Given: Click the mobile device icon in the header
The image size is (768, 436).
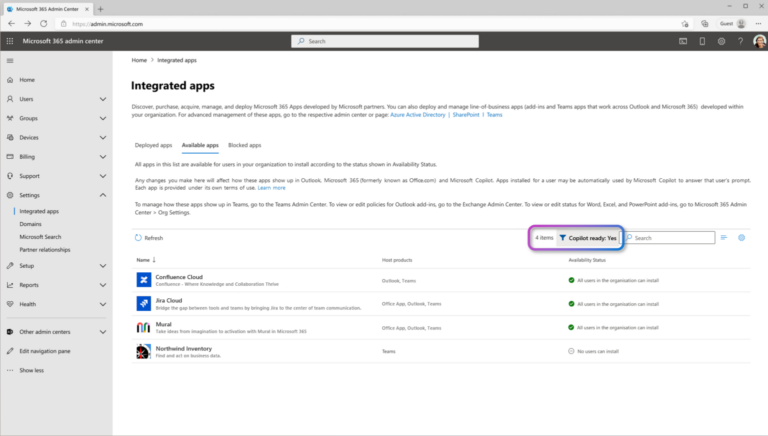Looking at the screenshot, I should (x=702, y=41).
